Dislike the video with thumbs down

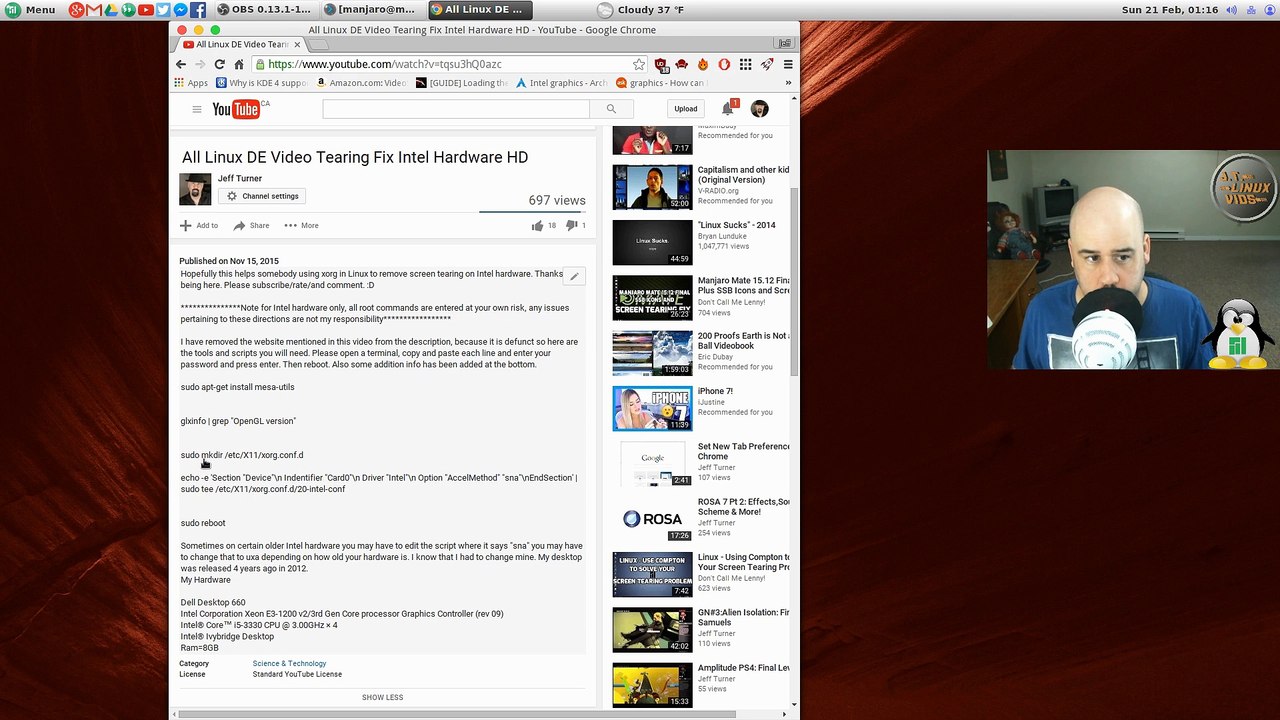[576, 226]
